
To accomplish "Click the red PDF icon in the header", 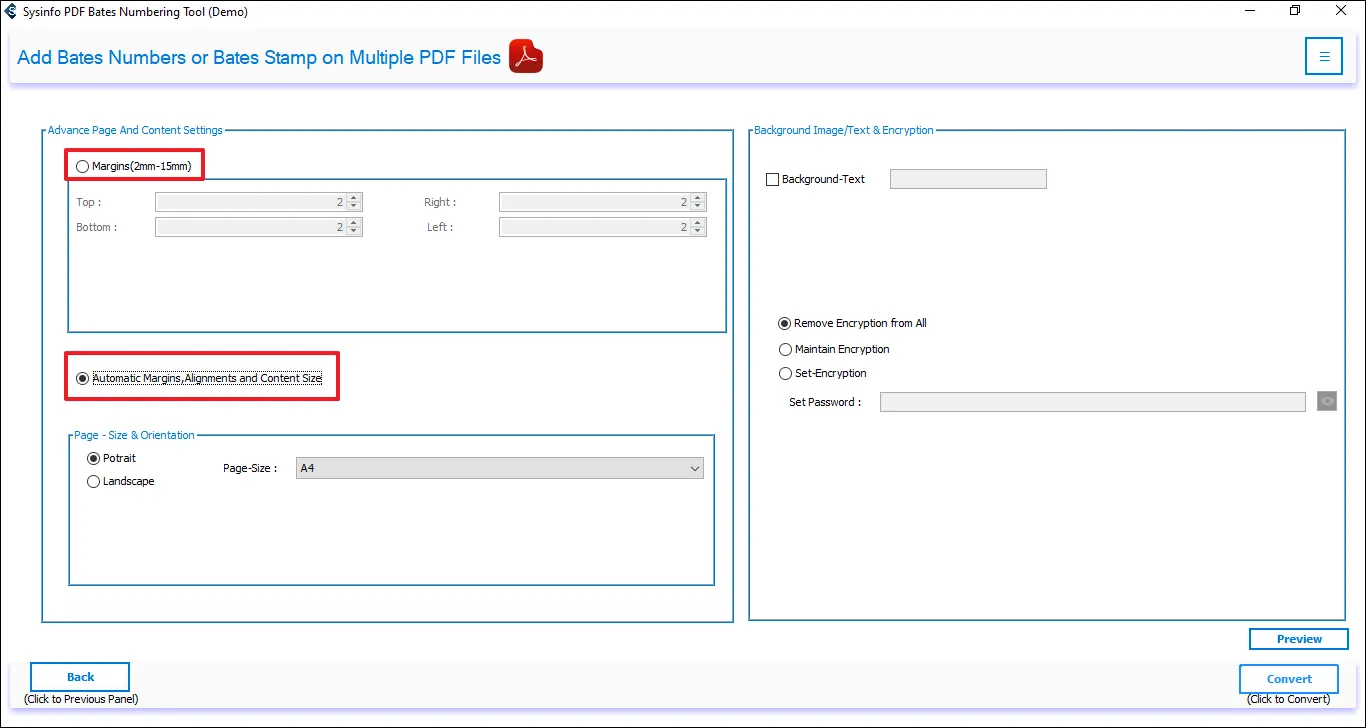I will 526,57.
